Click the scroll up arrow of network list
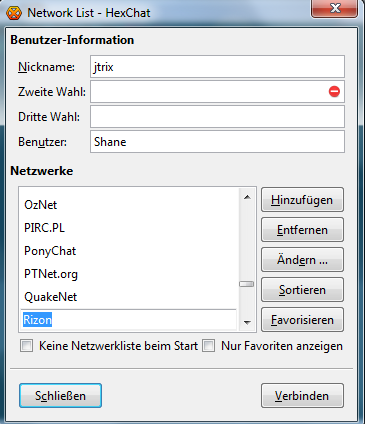This screenshot has height=424, width=365. pos(247,197)
